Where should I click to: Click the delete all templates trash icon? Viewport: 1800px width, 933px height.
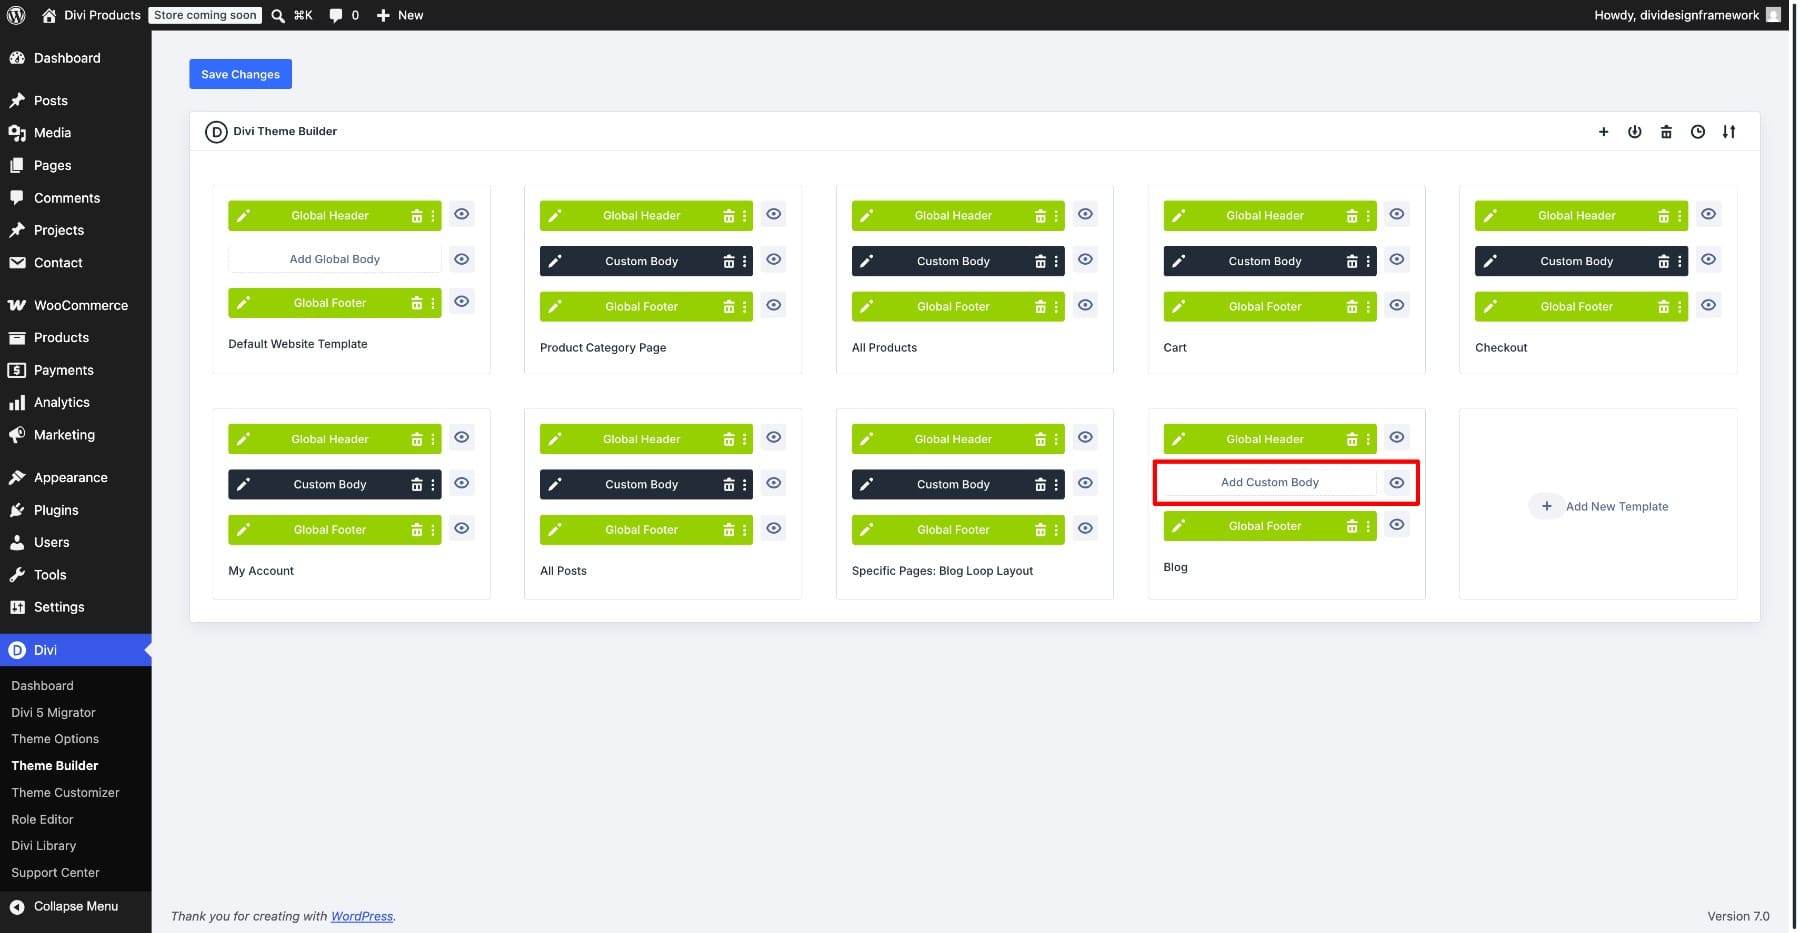coord(1666,132)
